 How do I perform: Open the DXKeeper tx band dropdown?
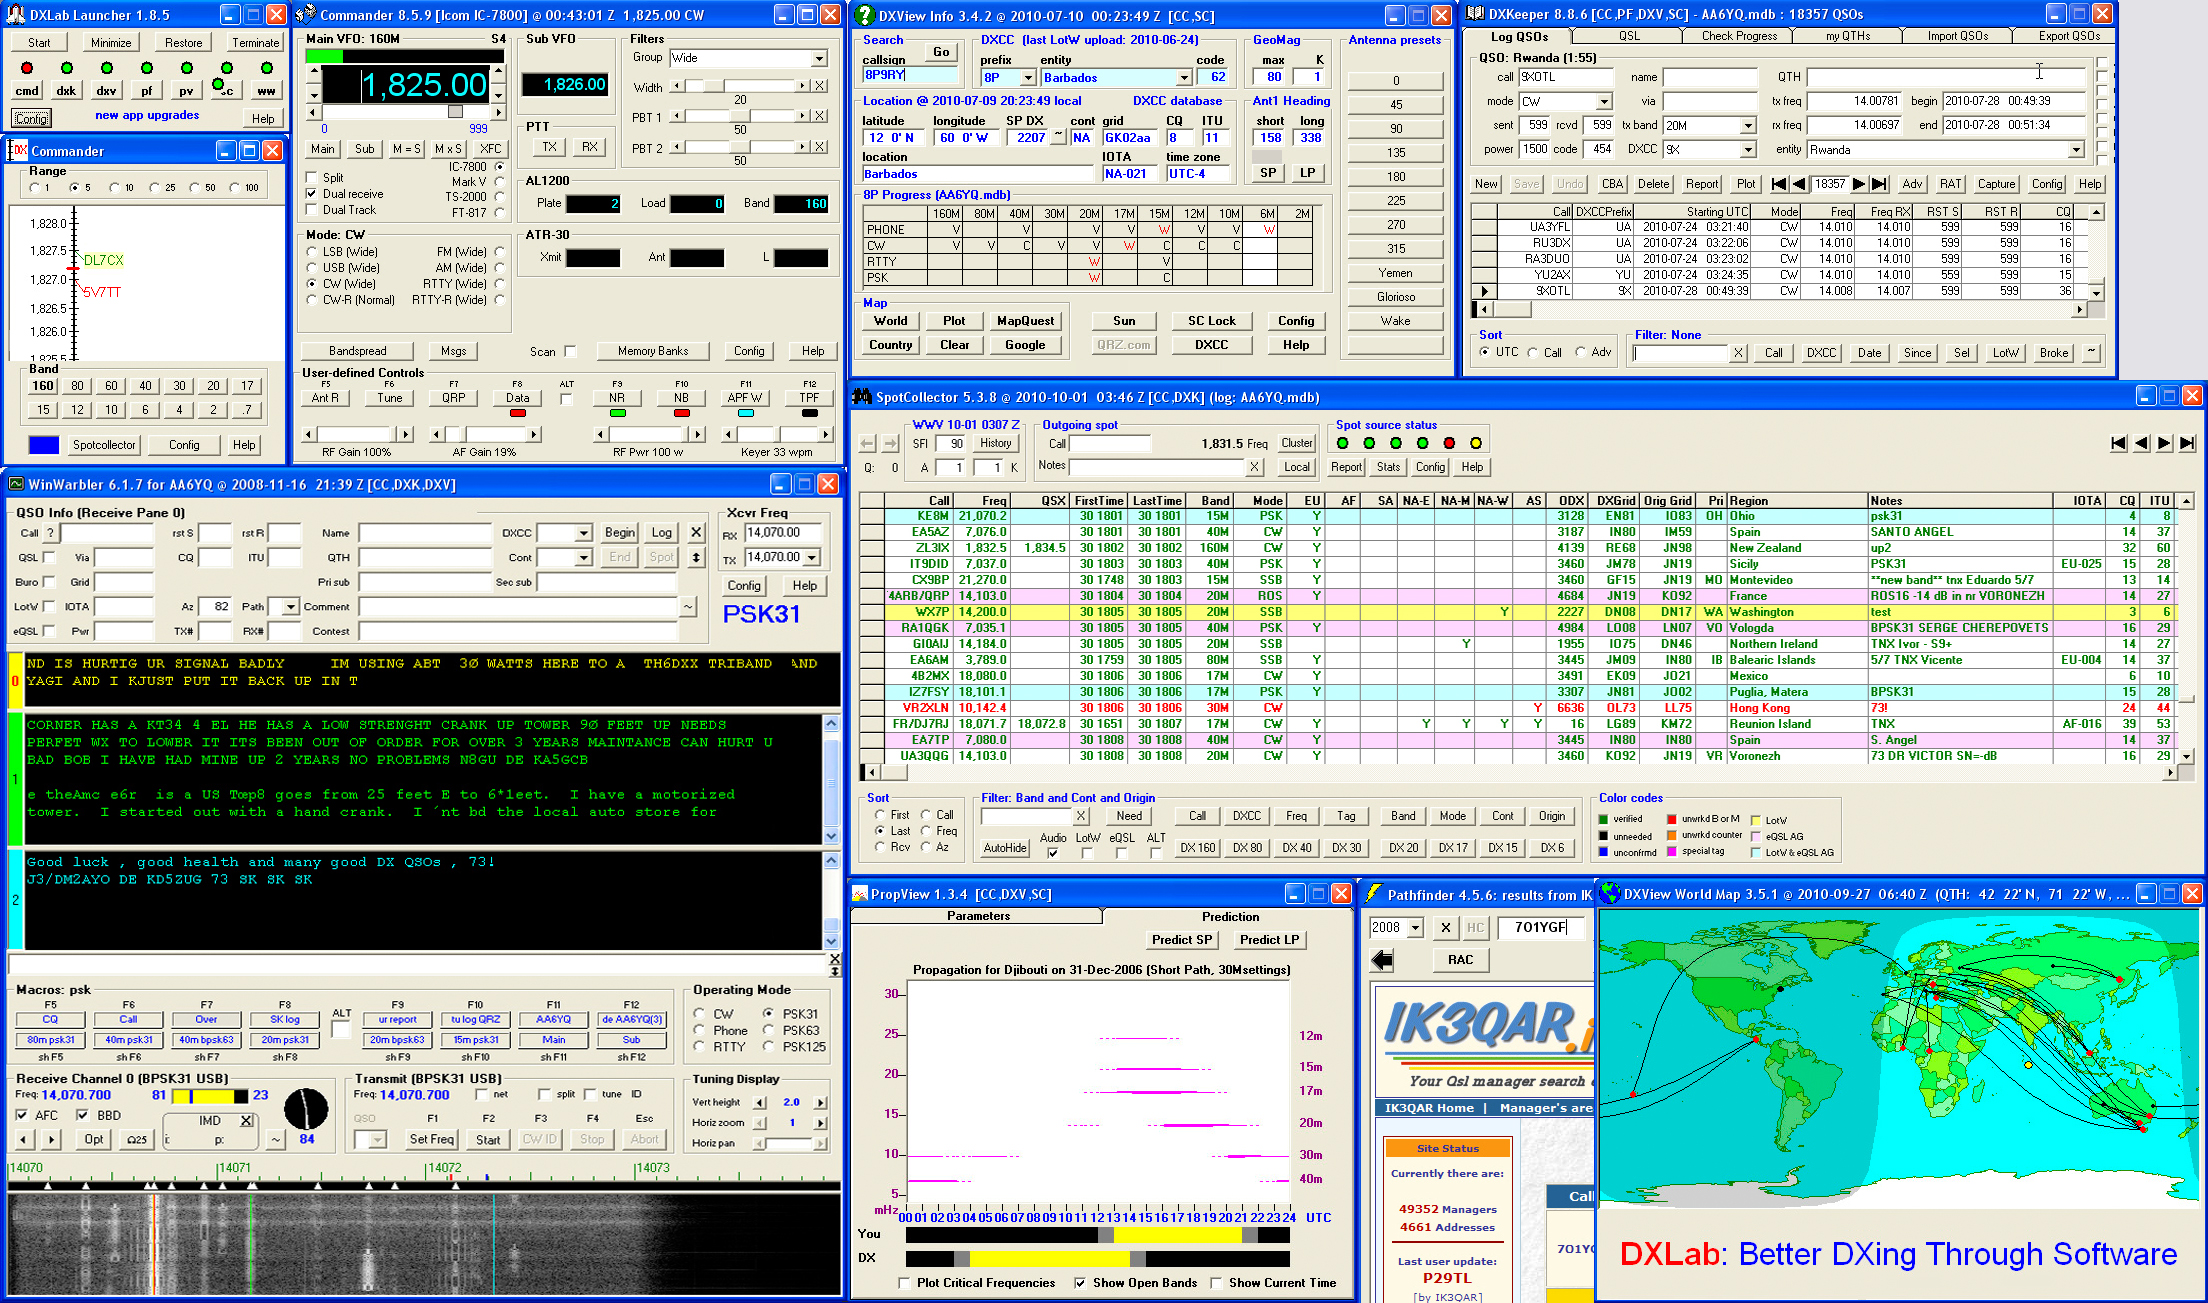point(1748,126)
